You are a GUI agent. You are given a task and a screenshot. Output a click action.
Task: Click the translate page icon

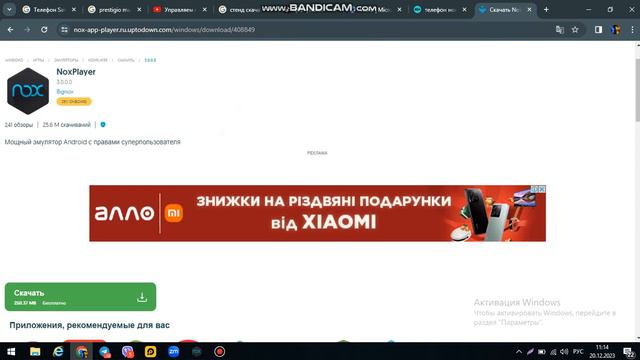(560, 29)
